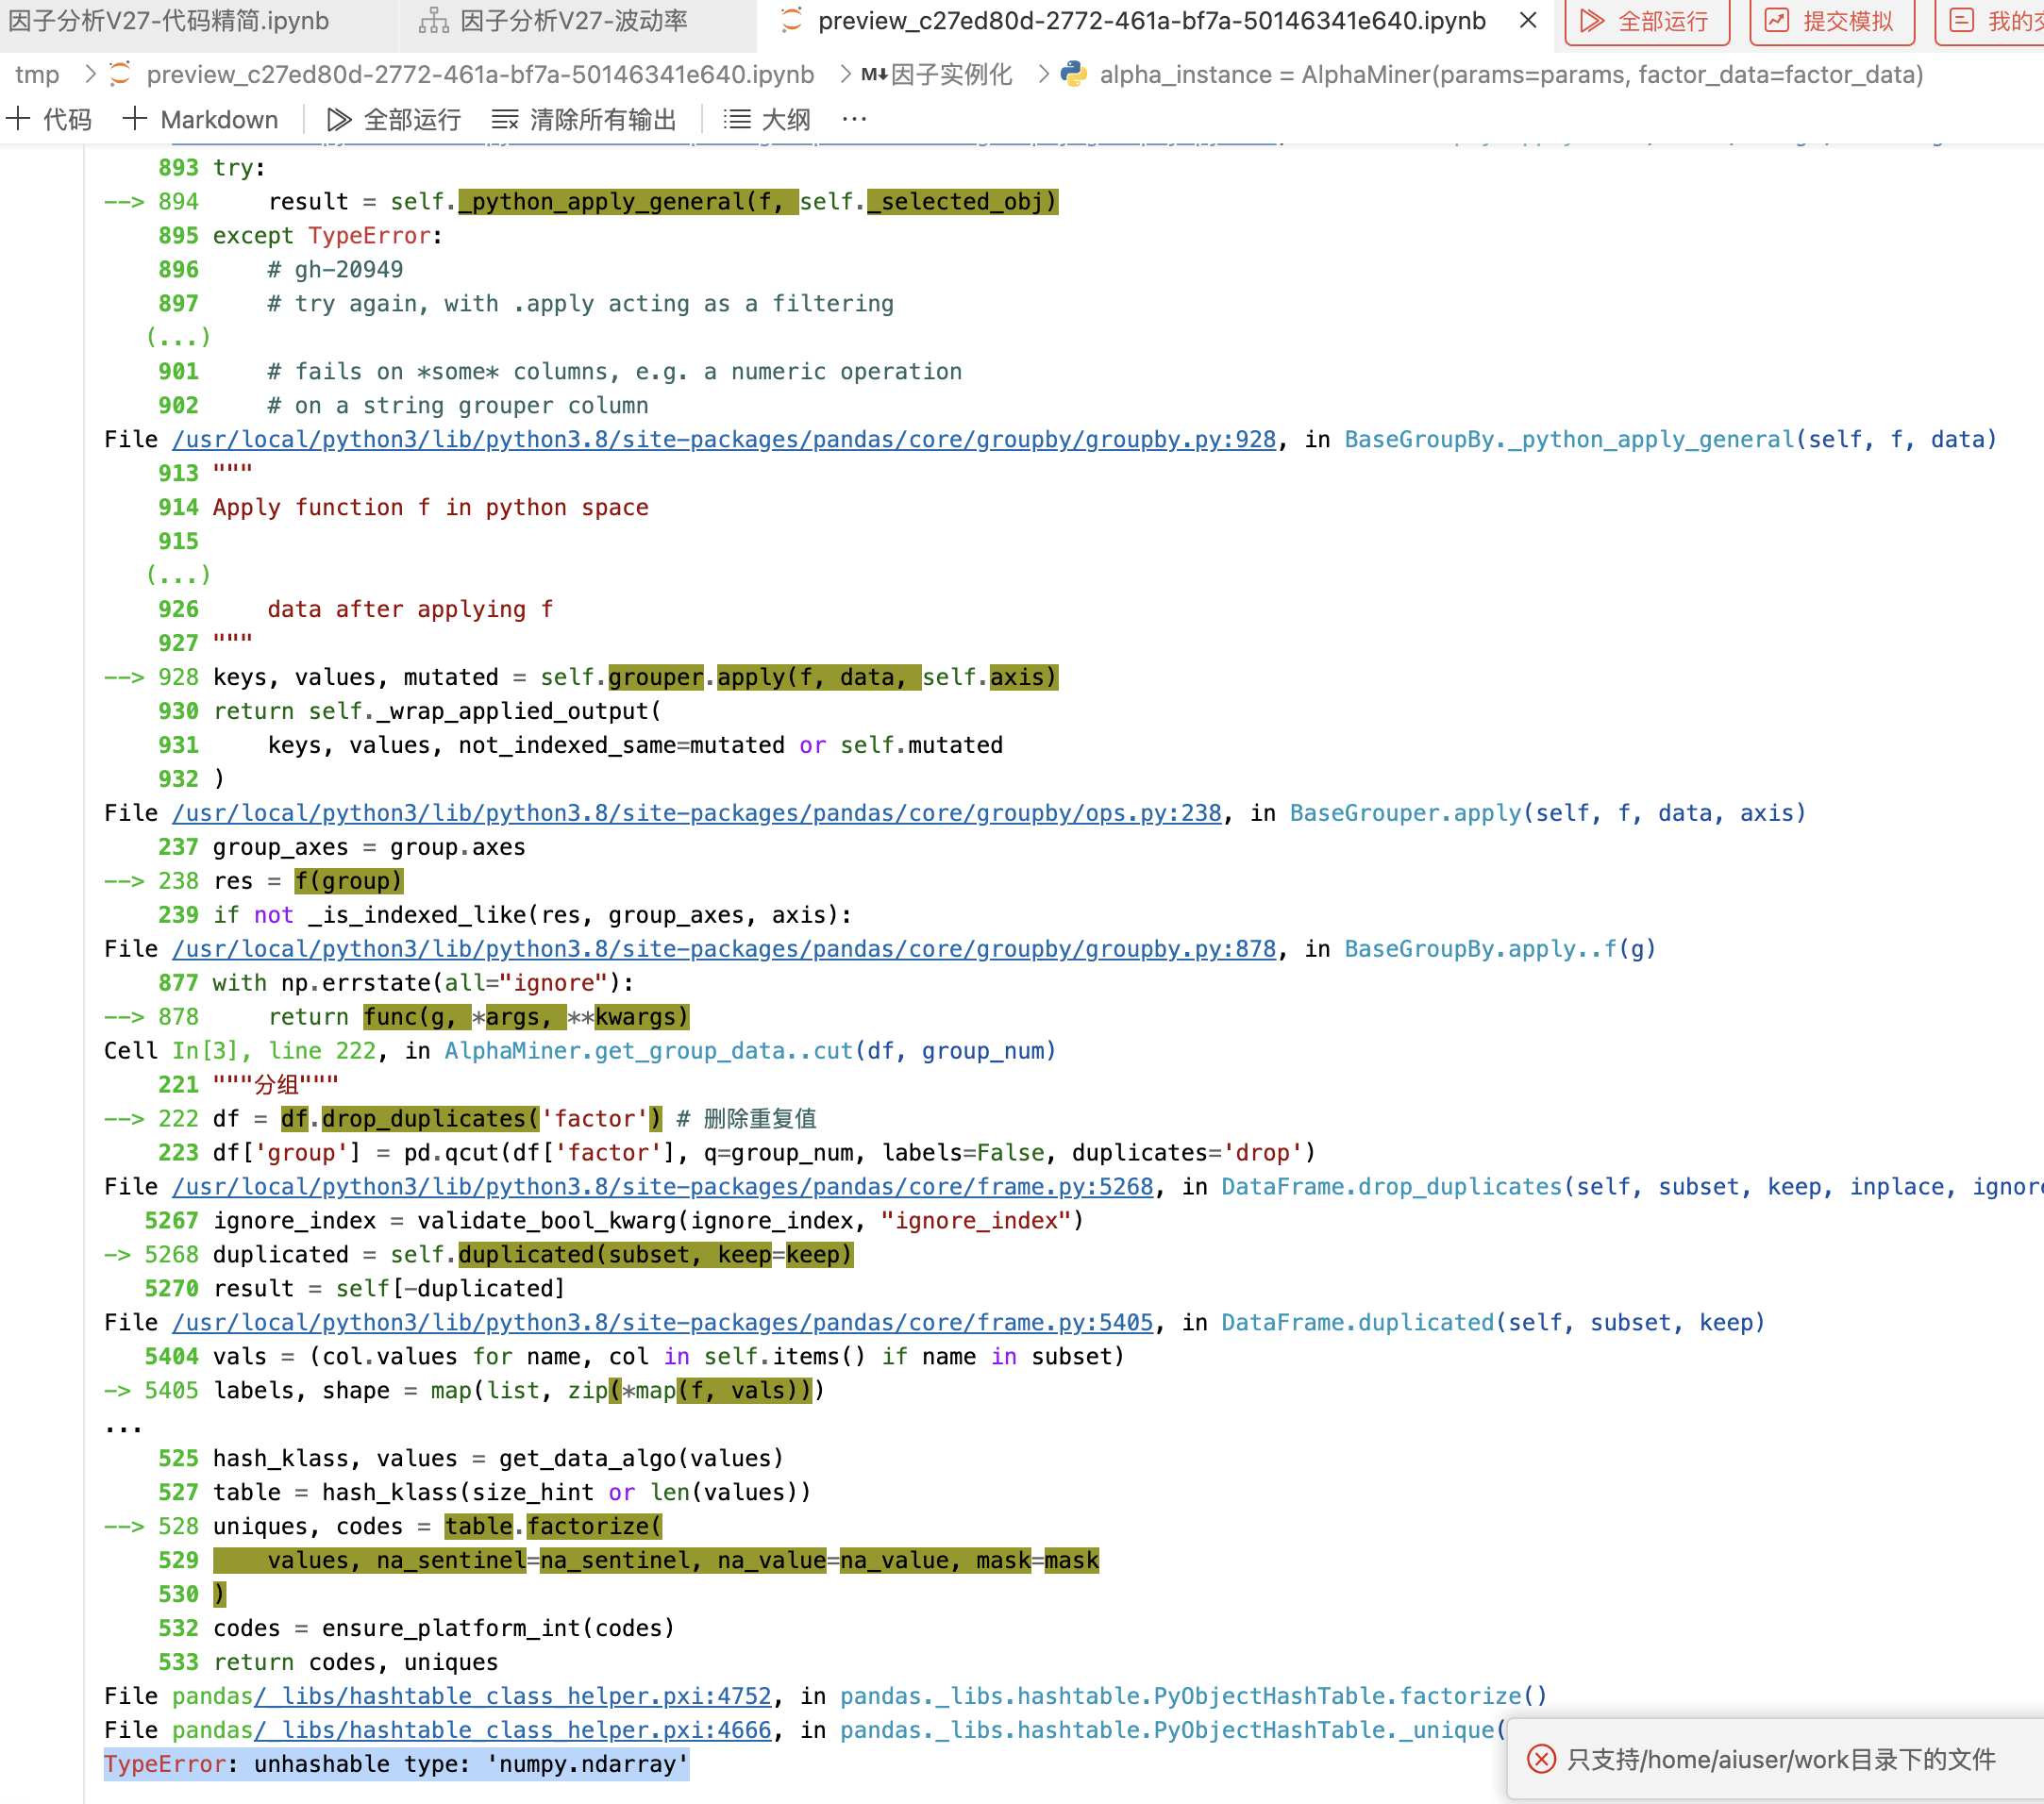This screenshot has width=2044, height=1804.
Task: Click the 清除所有输出 clear outputs icon
Action: [504, 120]
